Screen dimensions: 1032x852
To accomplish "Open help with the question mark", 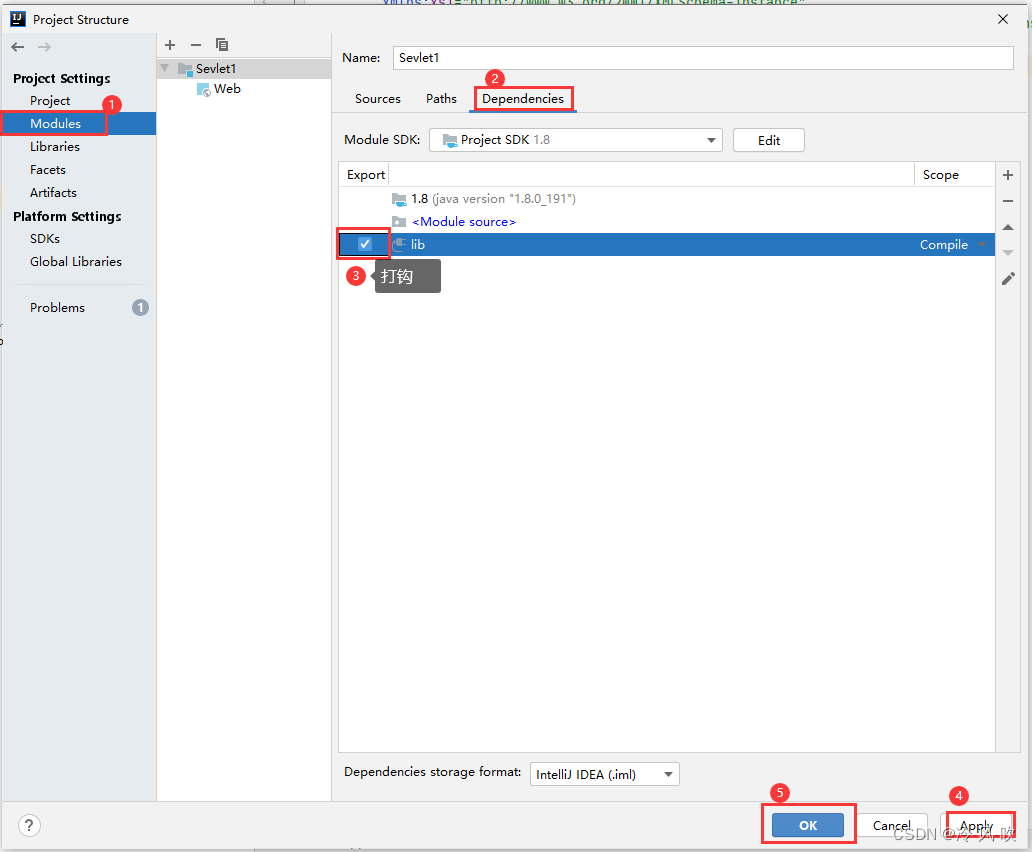I will (29, 825).
